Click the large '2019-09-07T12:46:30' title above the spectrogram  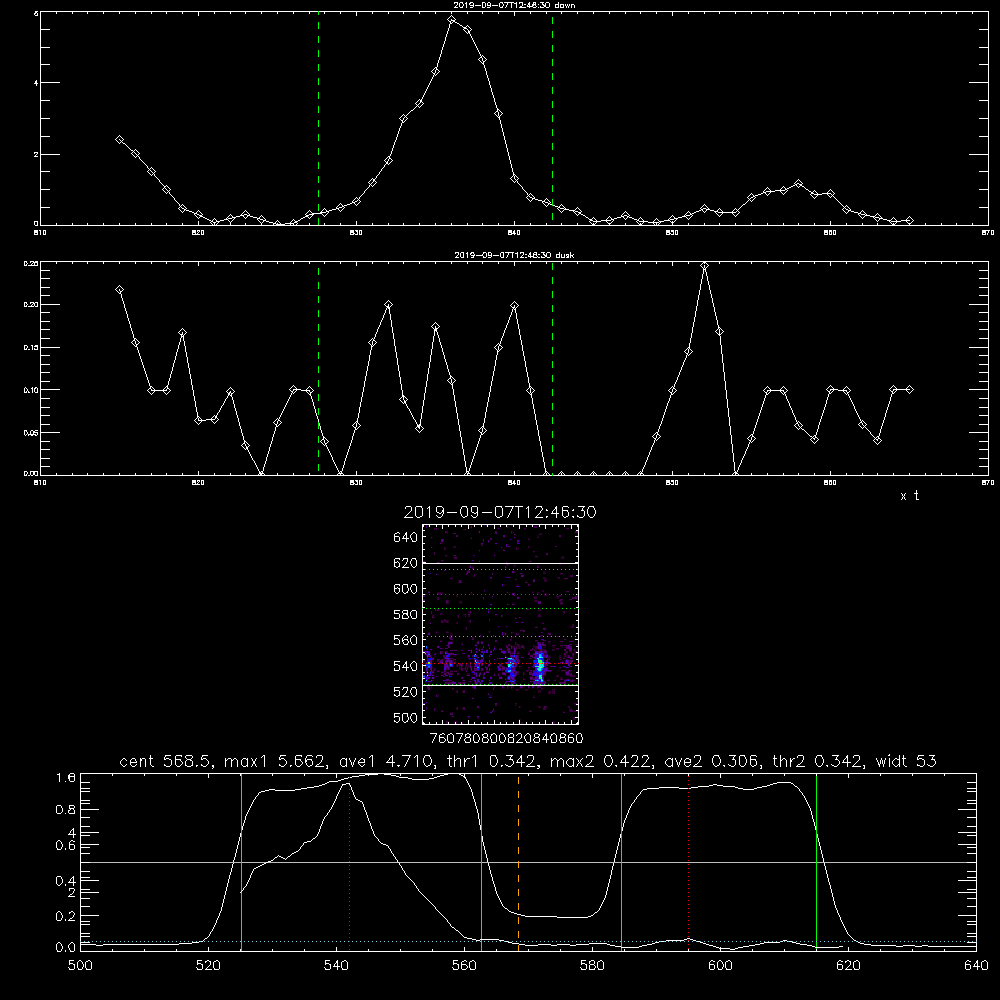pyautogui.click(x=500, y=512)
